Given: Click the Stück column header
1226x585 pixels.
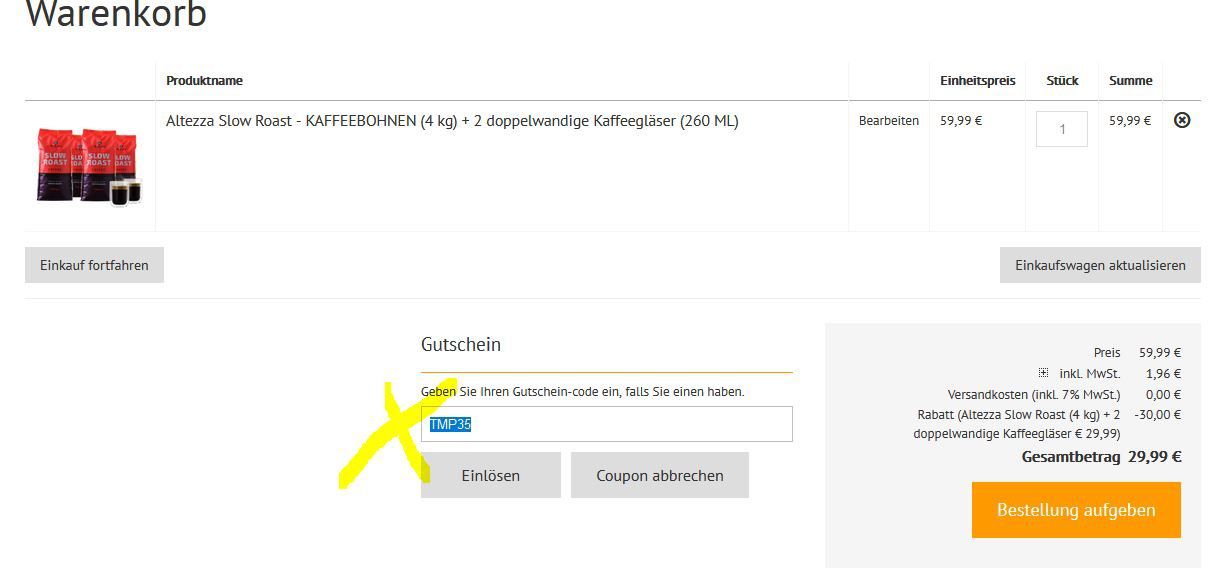Looking at the screenshot, I should (1062, 80).
